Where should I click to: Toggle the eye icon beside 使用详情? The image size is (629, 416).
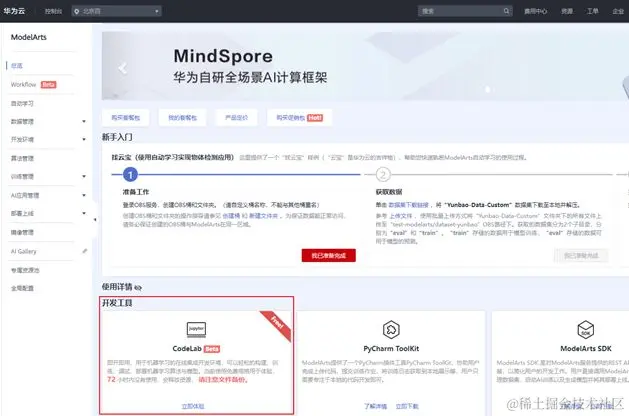tap(138, 288)
